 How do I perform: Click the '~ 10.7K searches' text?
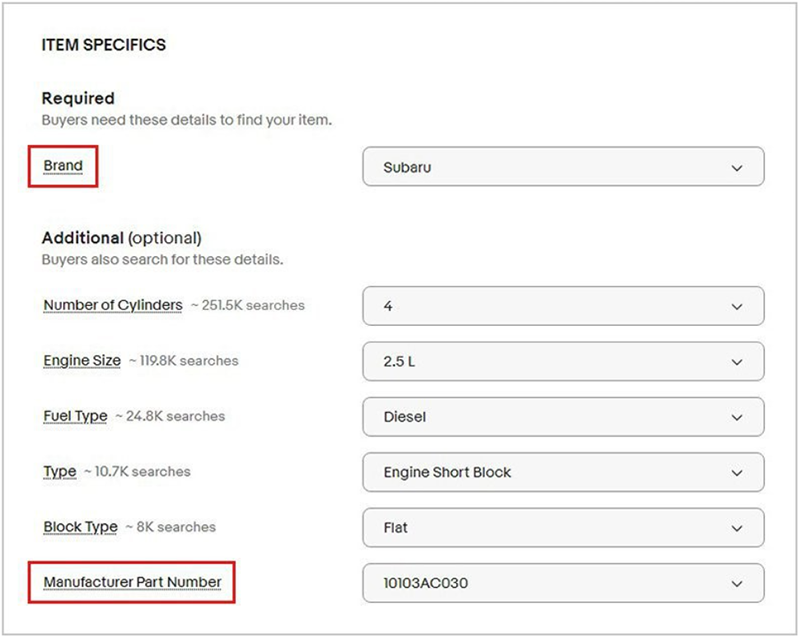[137, 472]
